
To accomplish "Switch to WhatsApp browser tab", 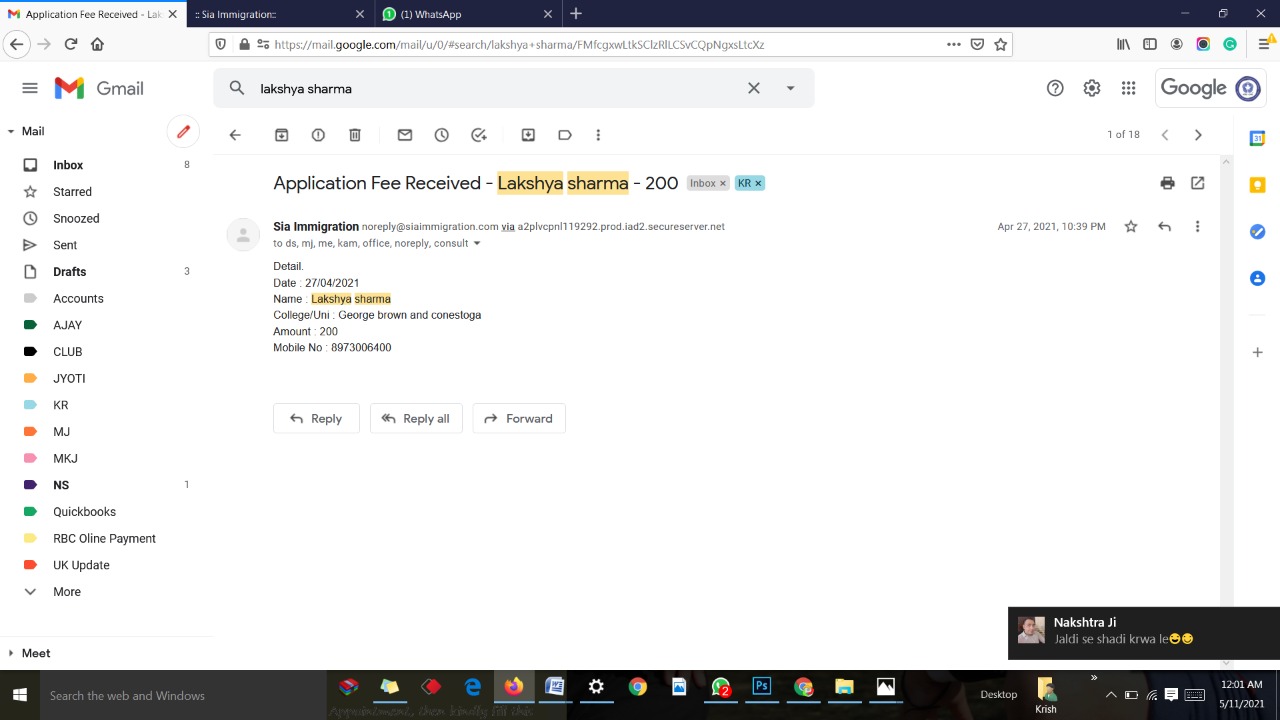I will (x=467, y=14).
